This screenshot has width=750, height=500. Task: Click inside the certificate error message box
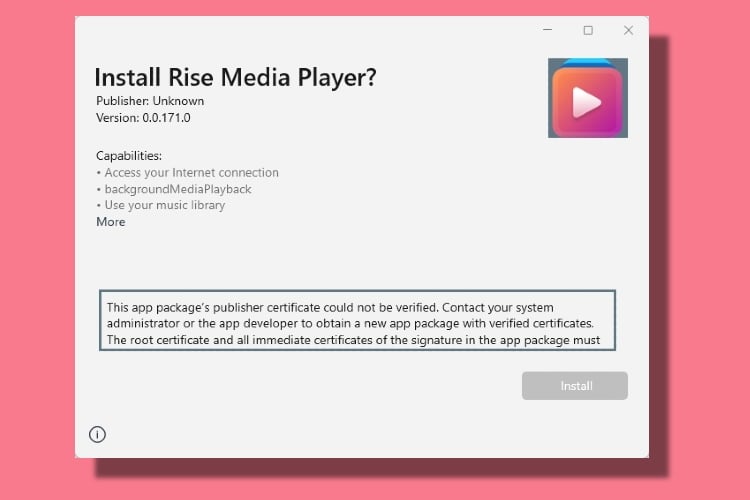pyautogui.click(x=357, y=320)
